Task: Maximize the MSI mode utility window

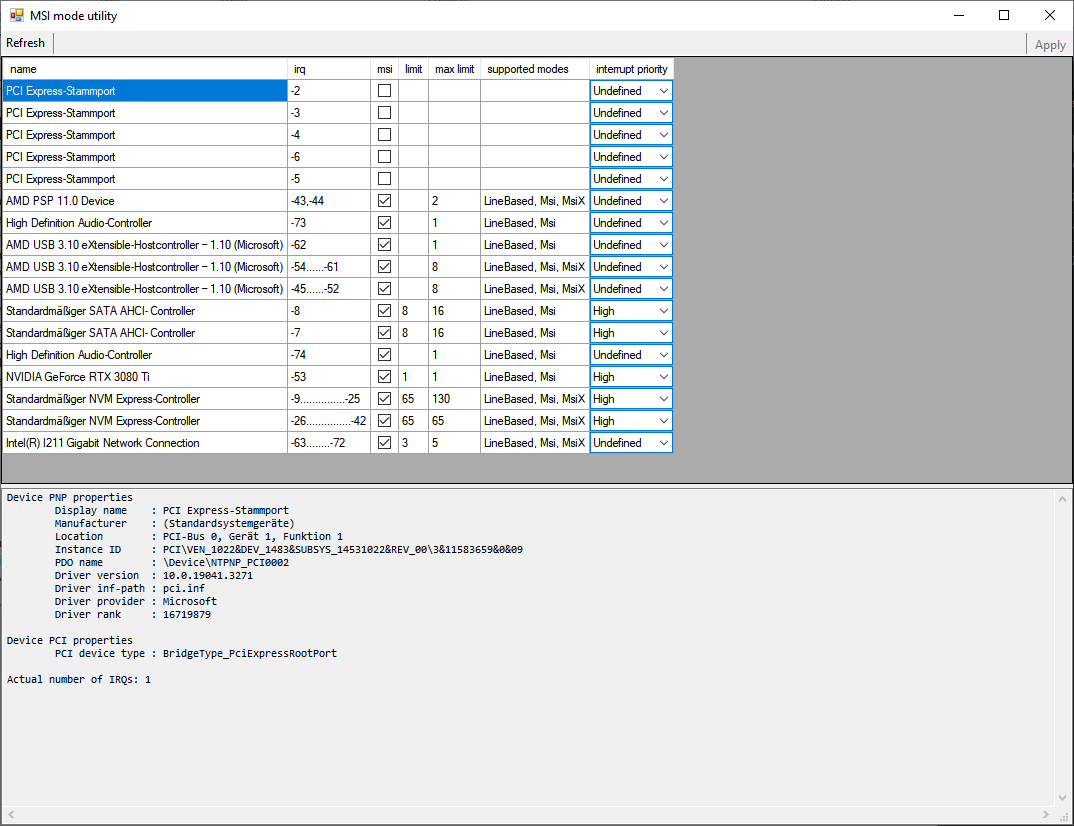Action: point(1004,15)
